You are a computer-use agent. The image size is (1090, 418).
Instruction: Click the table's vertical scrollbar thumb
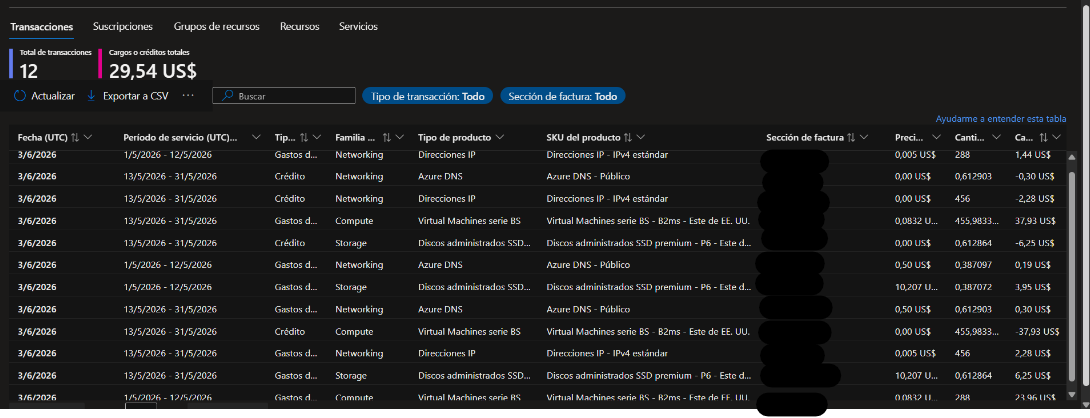(x=1072, y=275)
